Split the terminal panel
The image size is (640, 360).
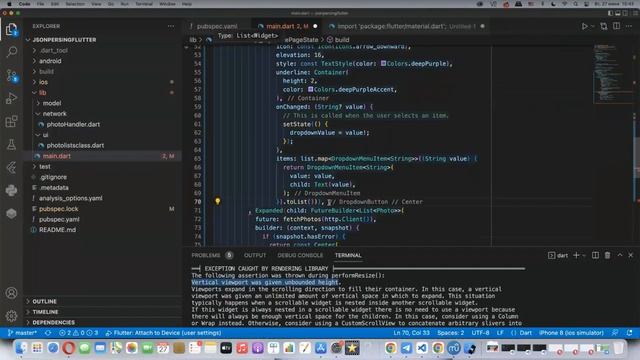(595, 255)
